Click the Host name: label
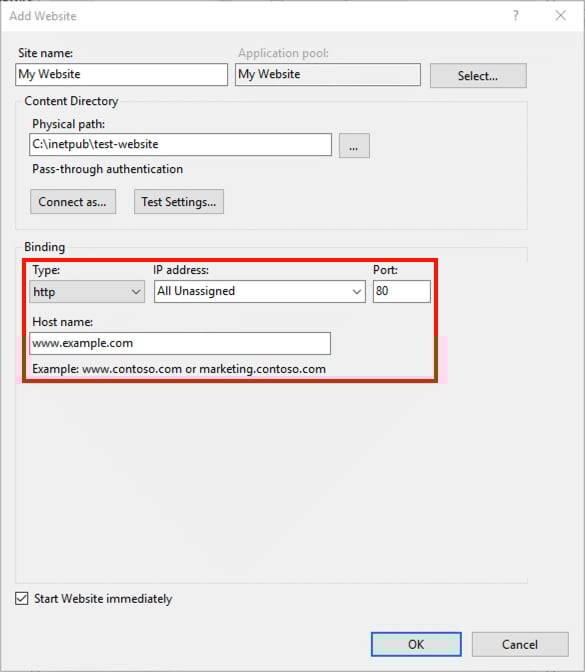 (x=63, y=322)
